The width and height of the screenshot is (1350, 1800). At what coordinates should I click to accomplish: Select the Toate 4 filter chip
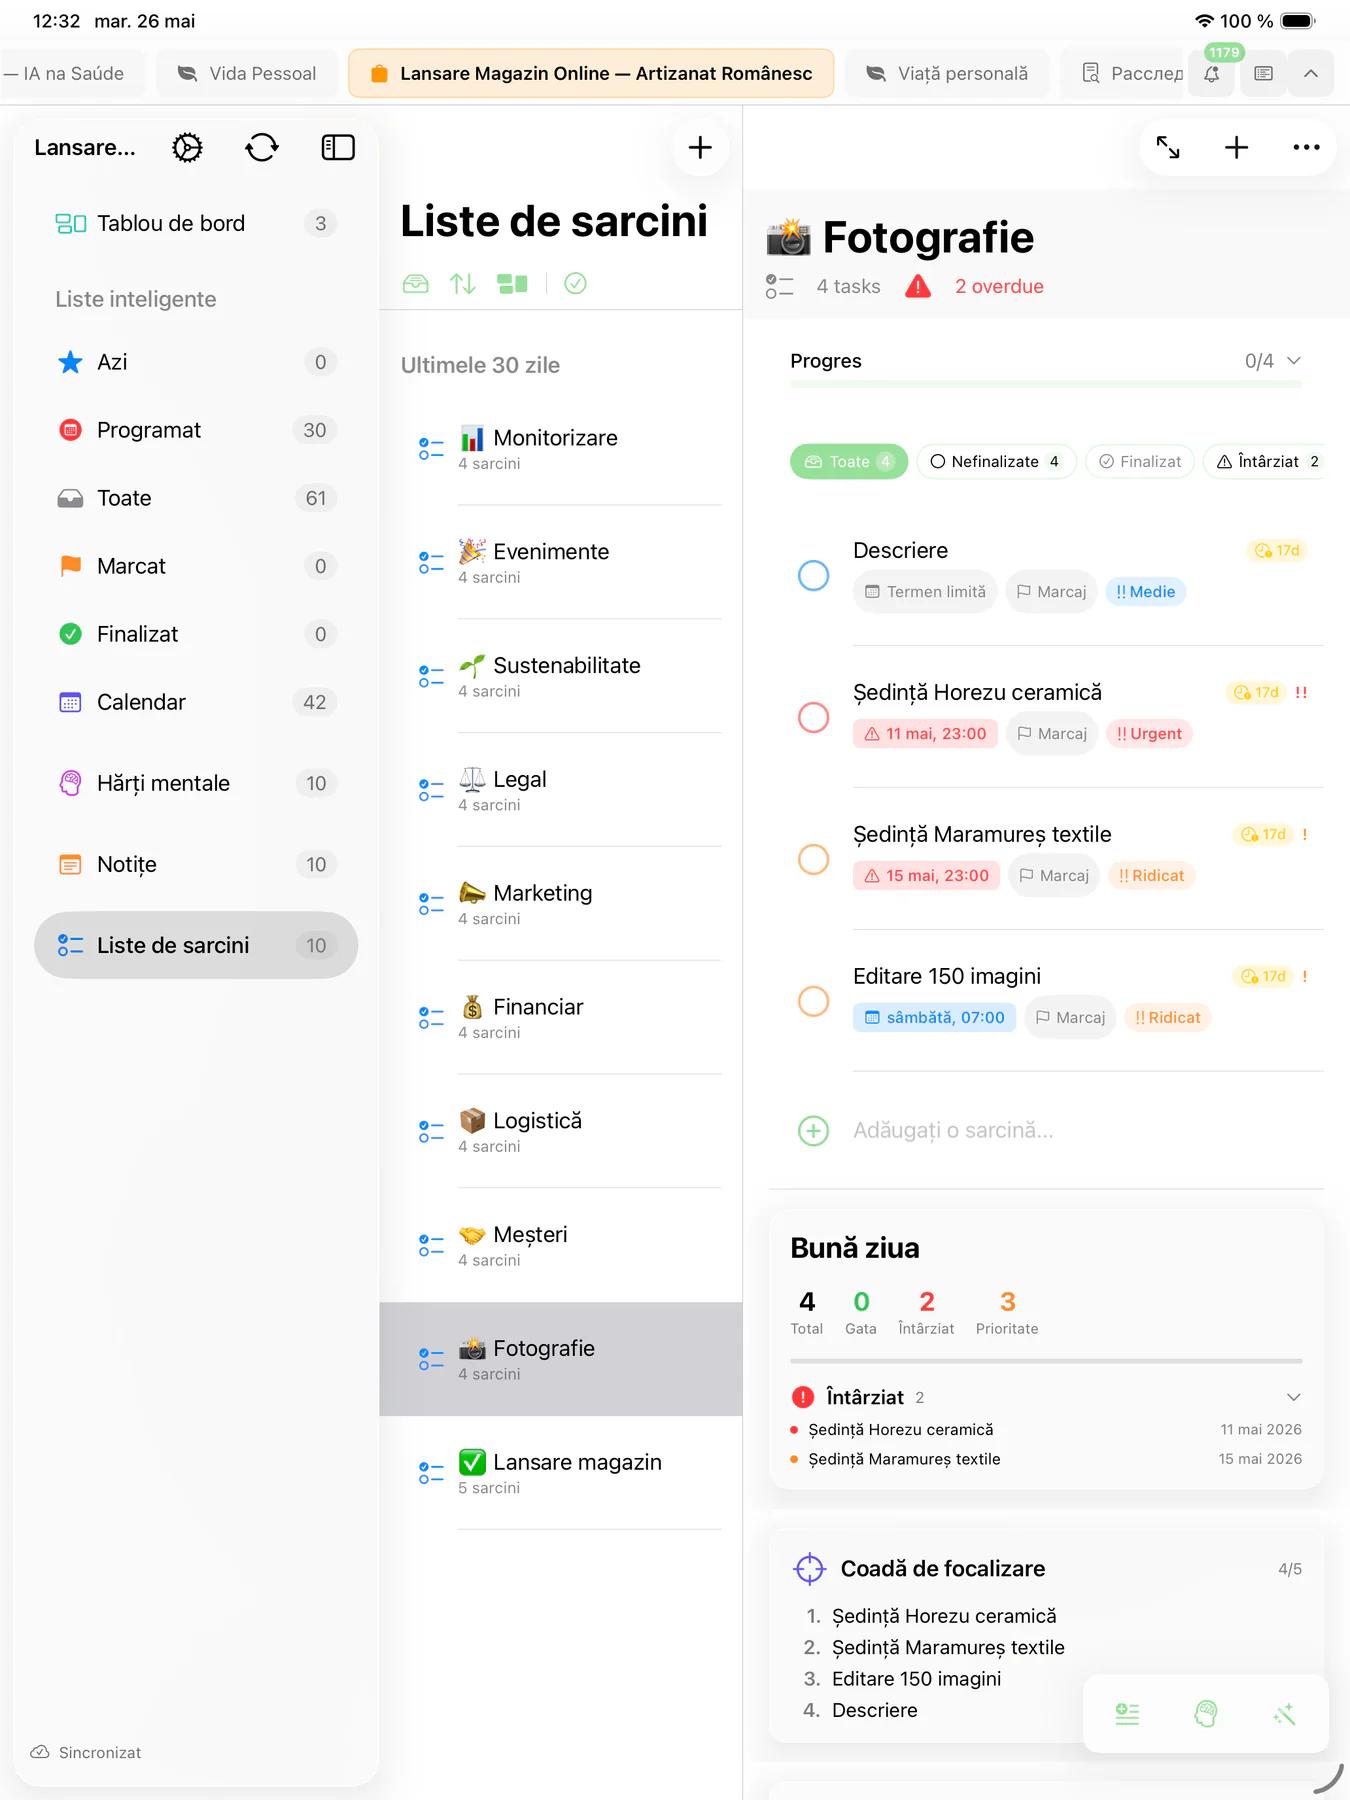[849, 462]
